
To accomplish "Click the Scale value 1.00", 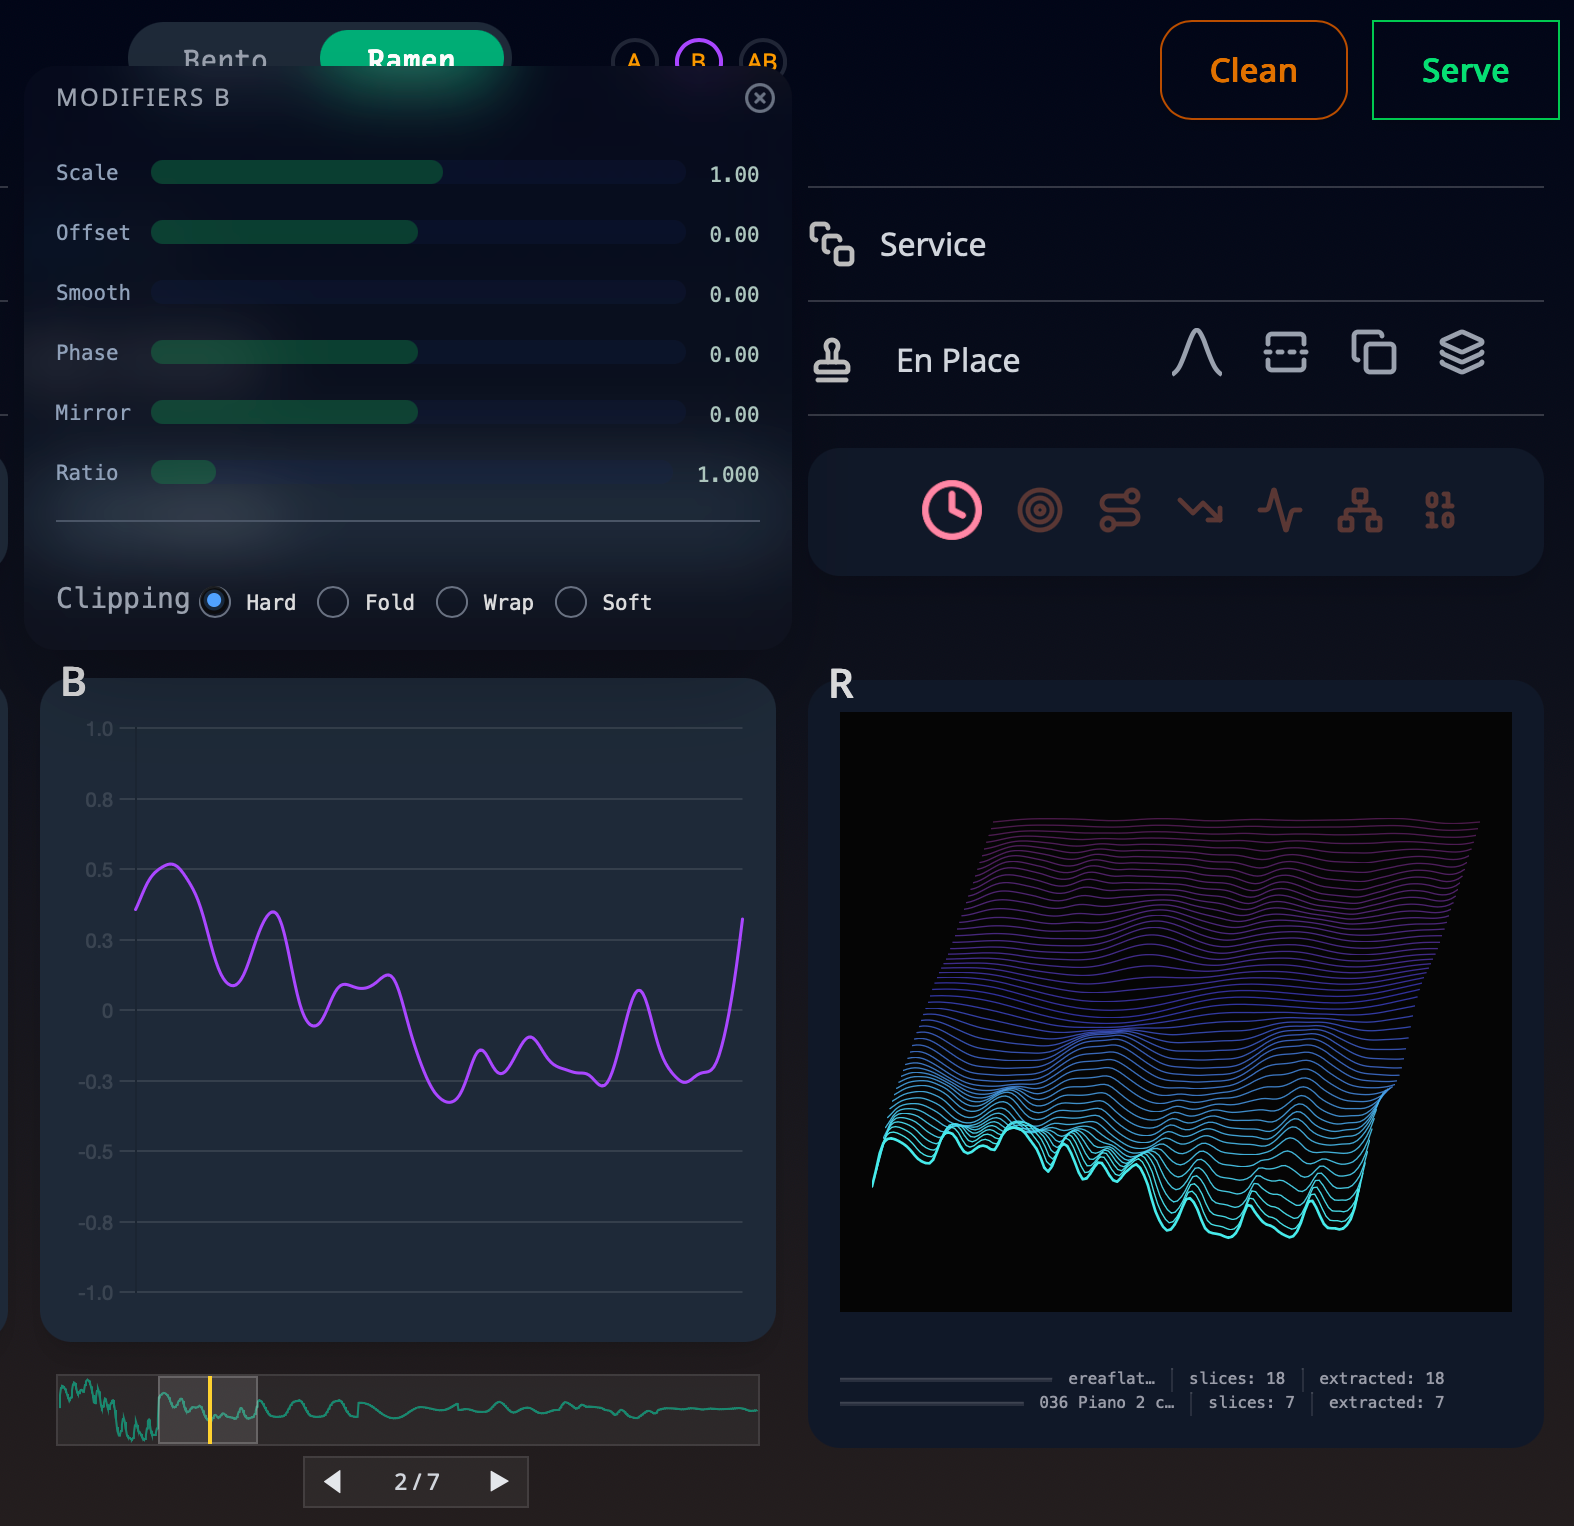I will (734, 174).
